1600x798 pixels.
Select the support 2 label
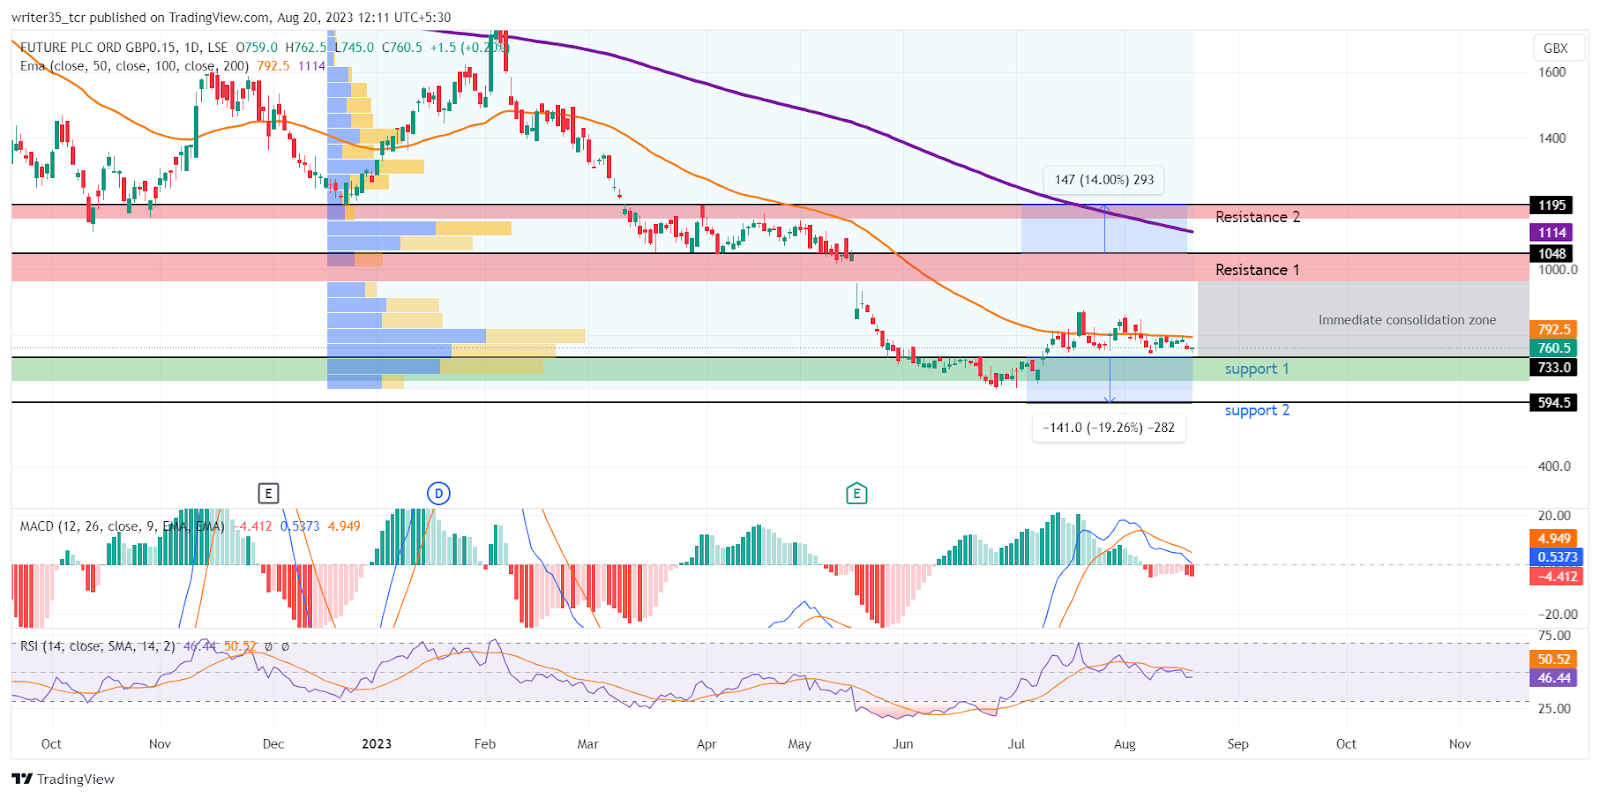pos(1257,410)
